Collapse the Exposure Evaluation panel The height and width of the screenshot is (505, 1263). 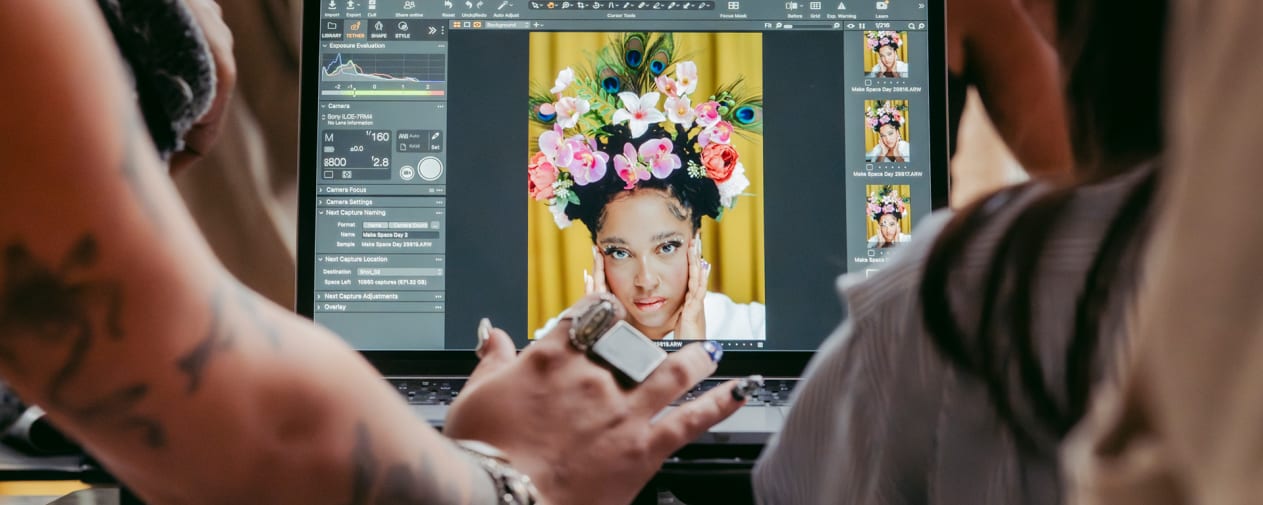[x=325, y=46]
